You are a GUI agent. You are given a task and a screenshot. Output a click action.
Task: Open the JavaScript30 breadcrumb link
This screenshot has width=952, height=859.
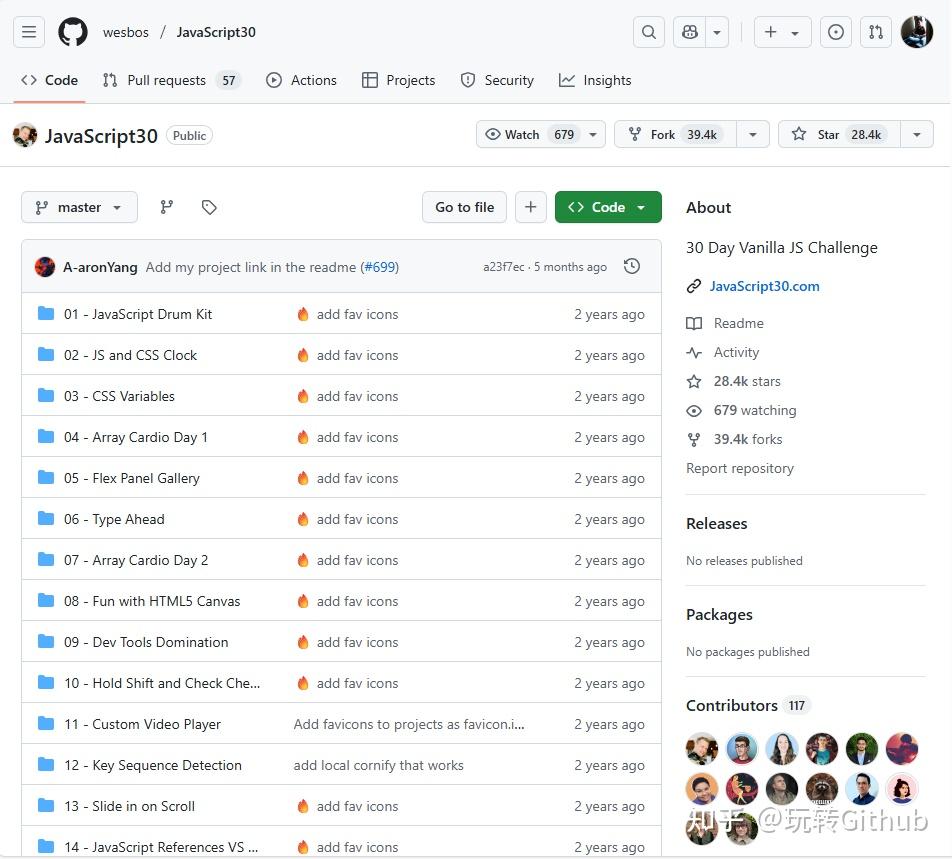[x=216, y=32]
